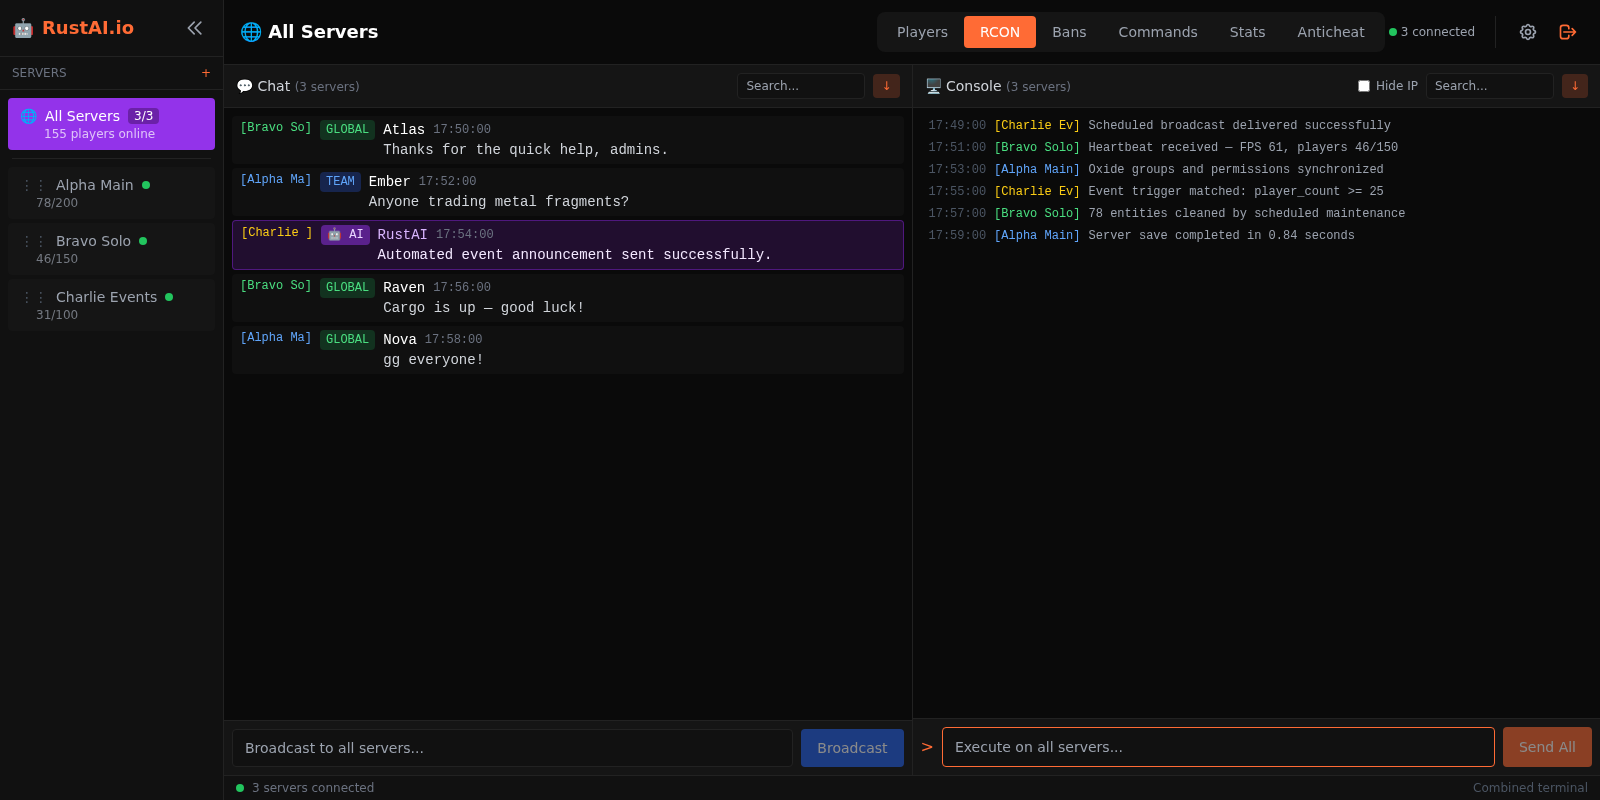
Task: Click Execute on all servers input
Action: (x=1218, y=747)
